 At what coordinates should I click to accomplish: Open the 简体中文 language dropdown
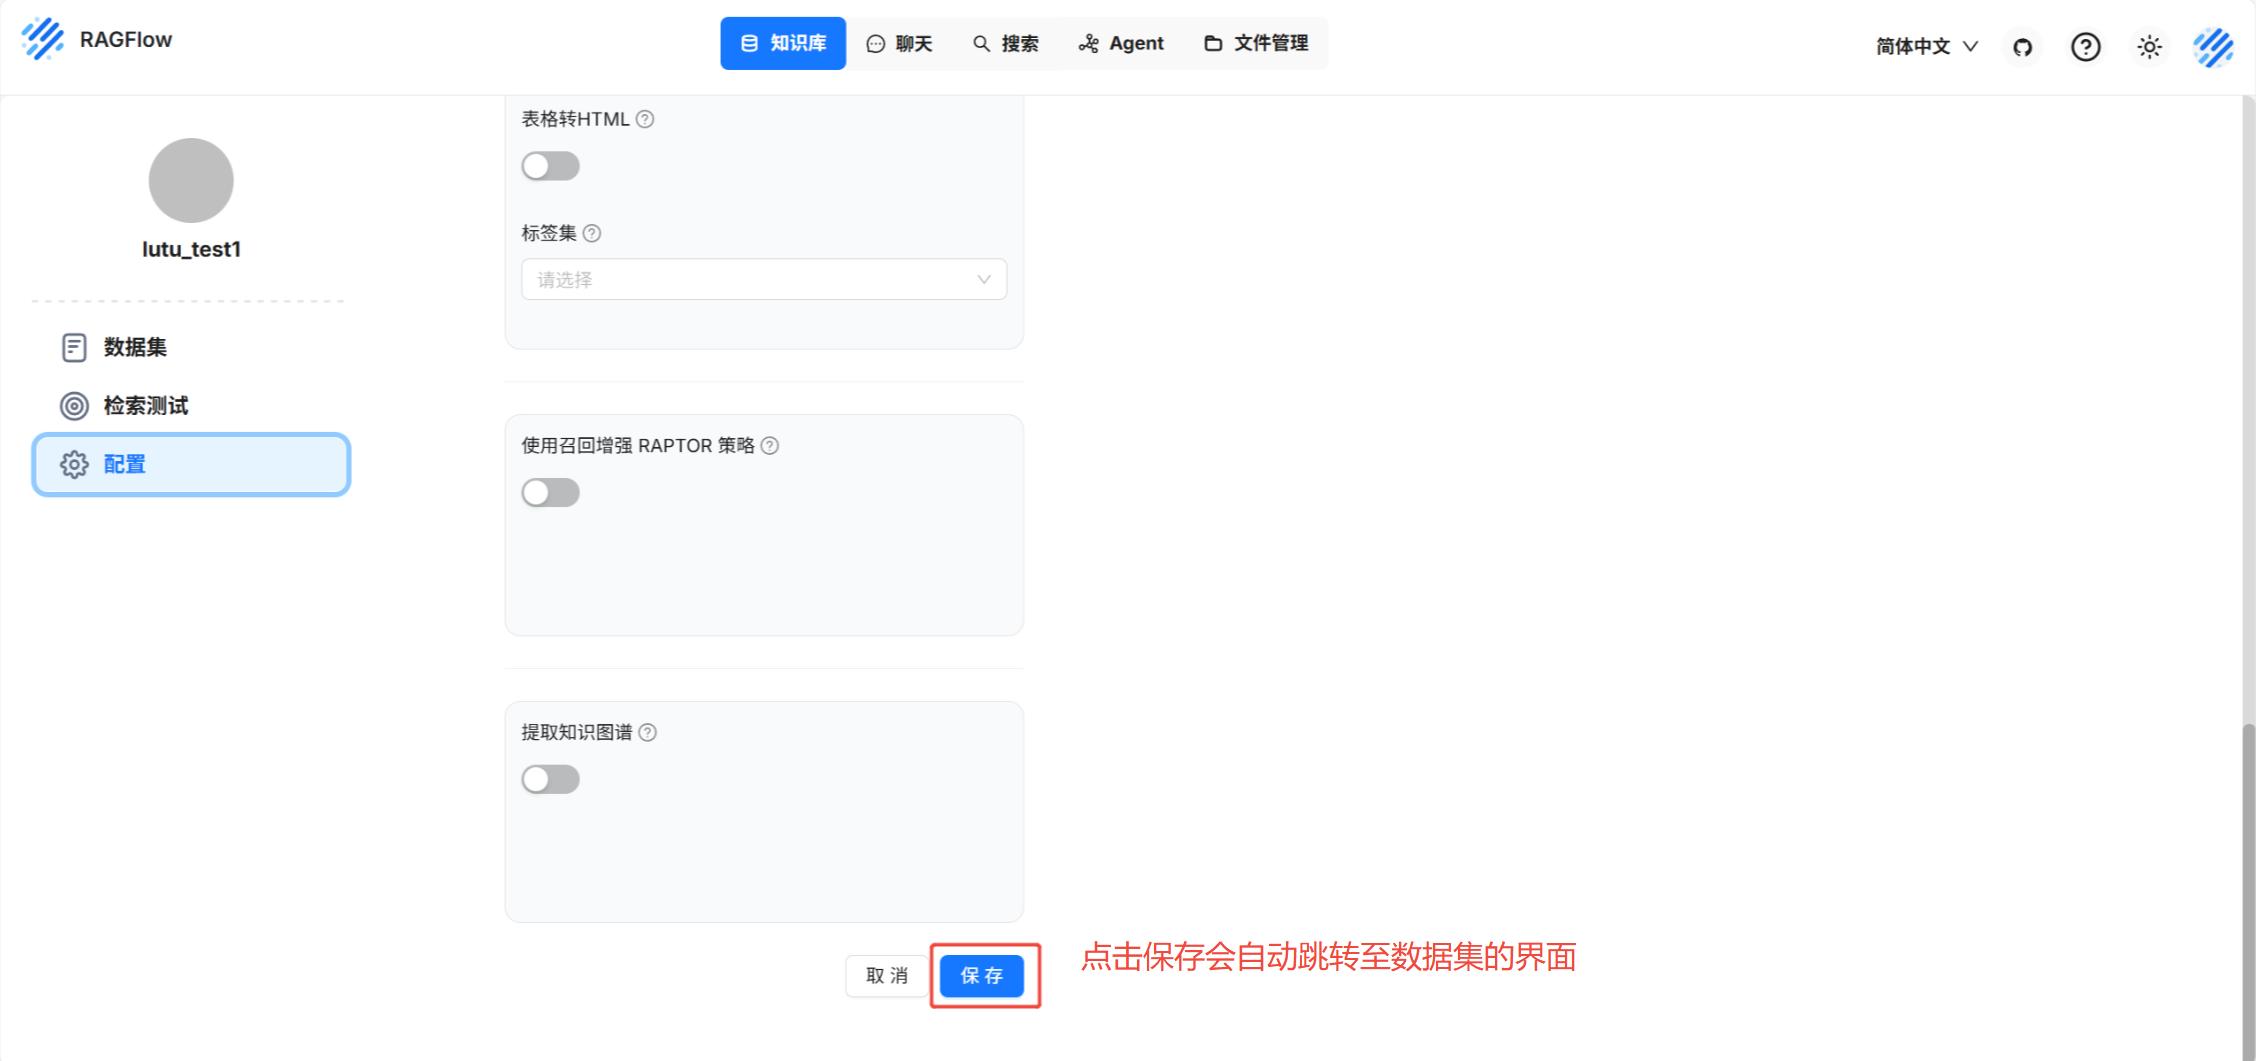pyautogui.click(x=1926, y=47)
